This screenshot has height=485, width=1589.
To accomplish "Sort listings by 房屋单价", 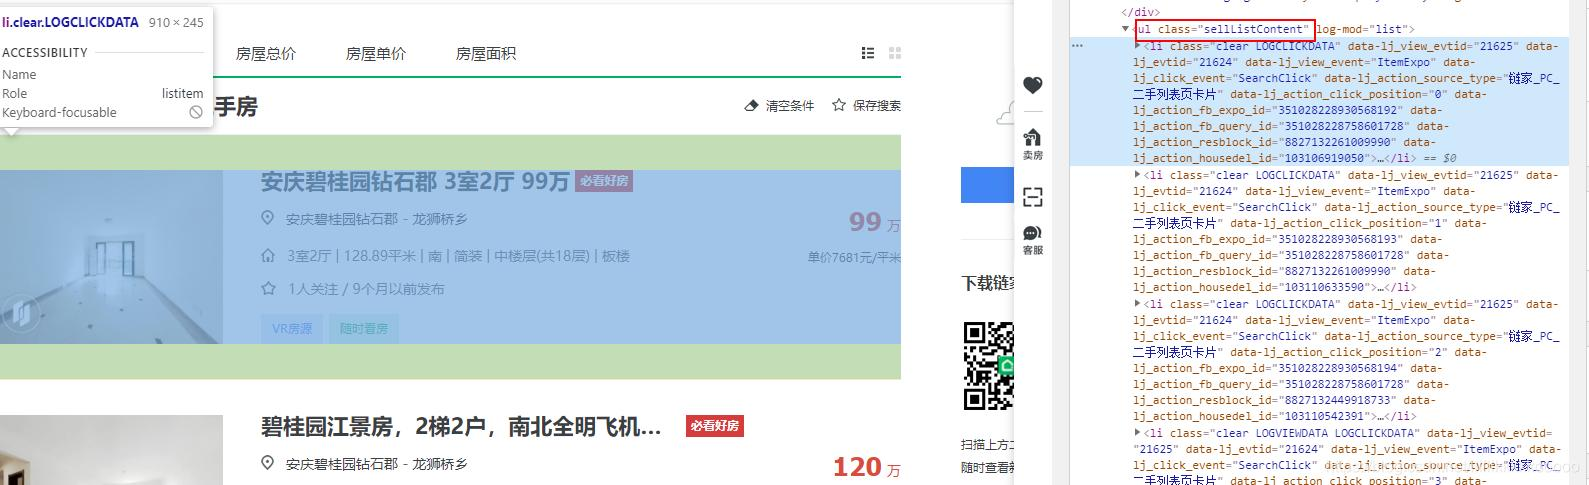I will point(376,54).
